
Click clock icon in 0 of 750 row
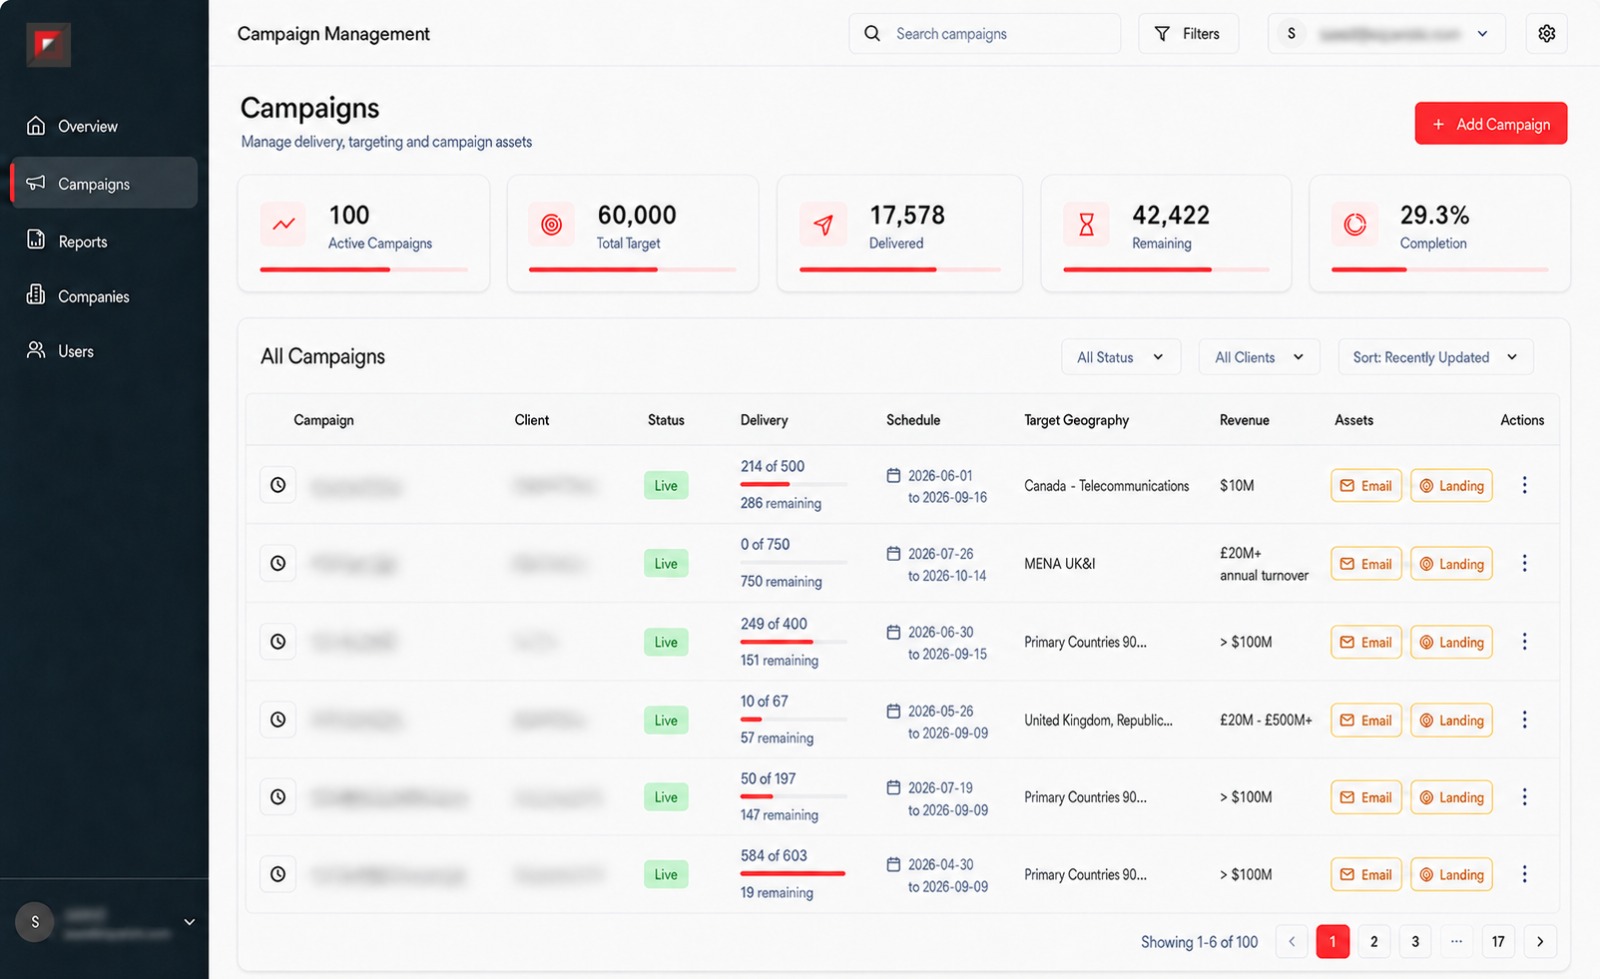(278, 563)
